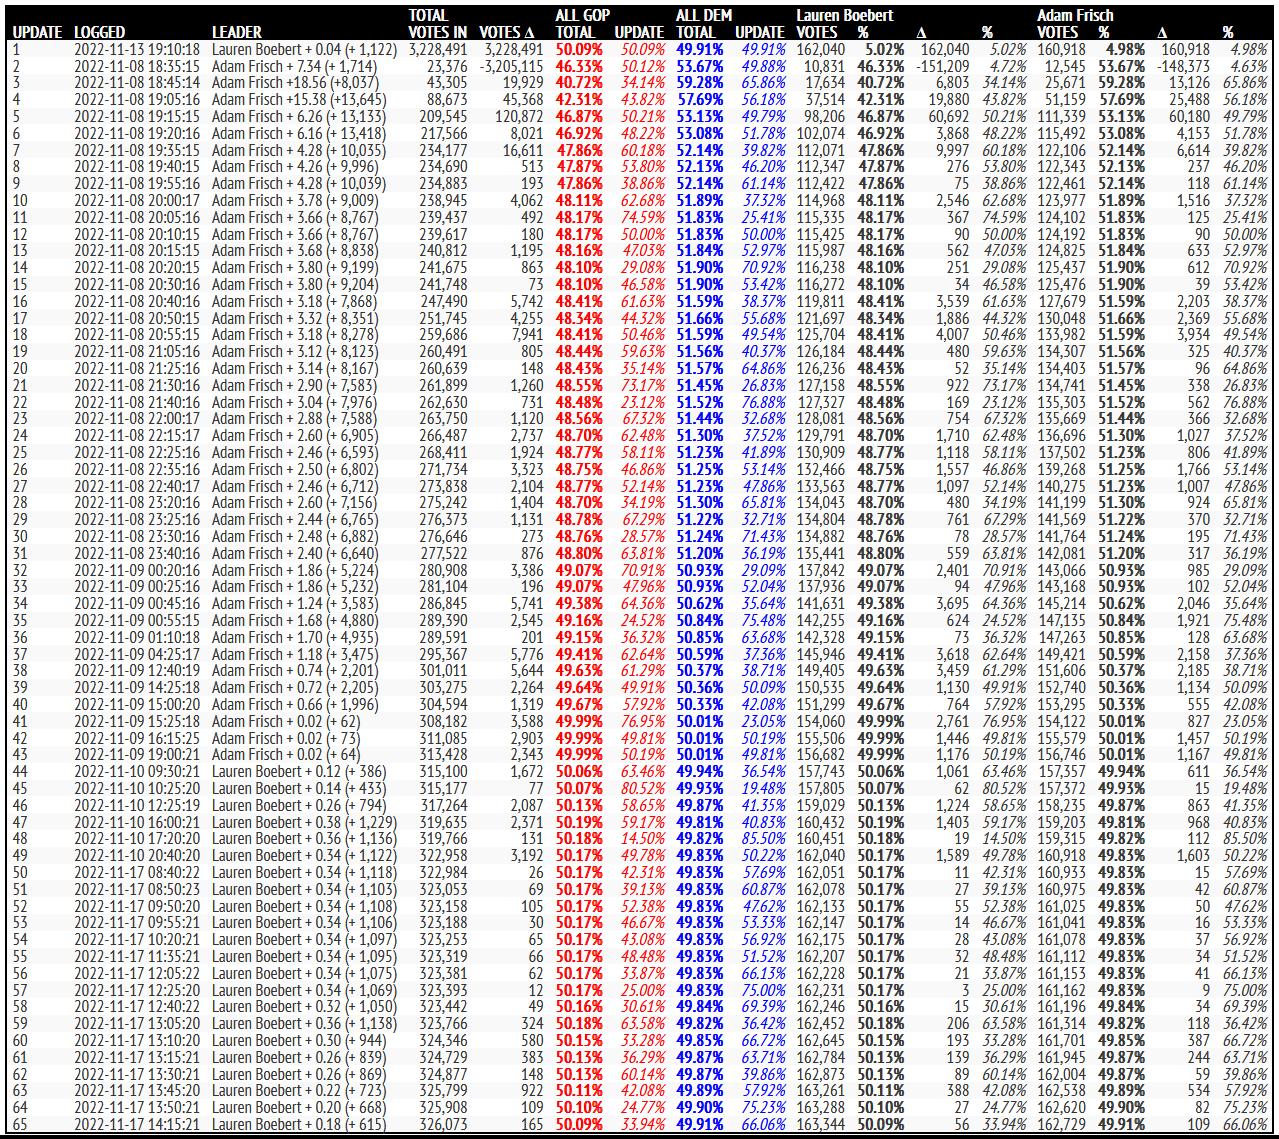
Task: Click Frisch delta value -148,373
Action: [x=1184, y=66]
